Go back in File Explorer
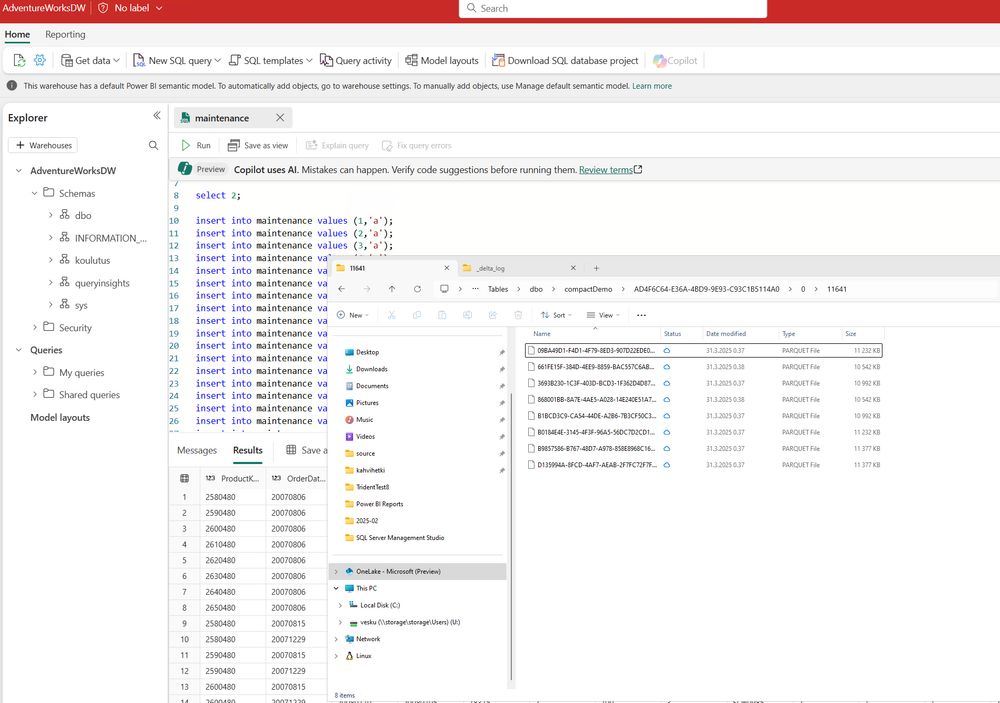Image resolution: width=1000 pixels, height=703 pixels. point(342,289)
